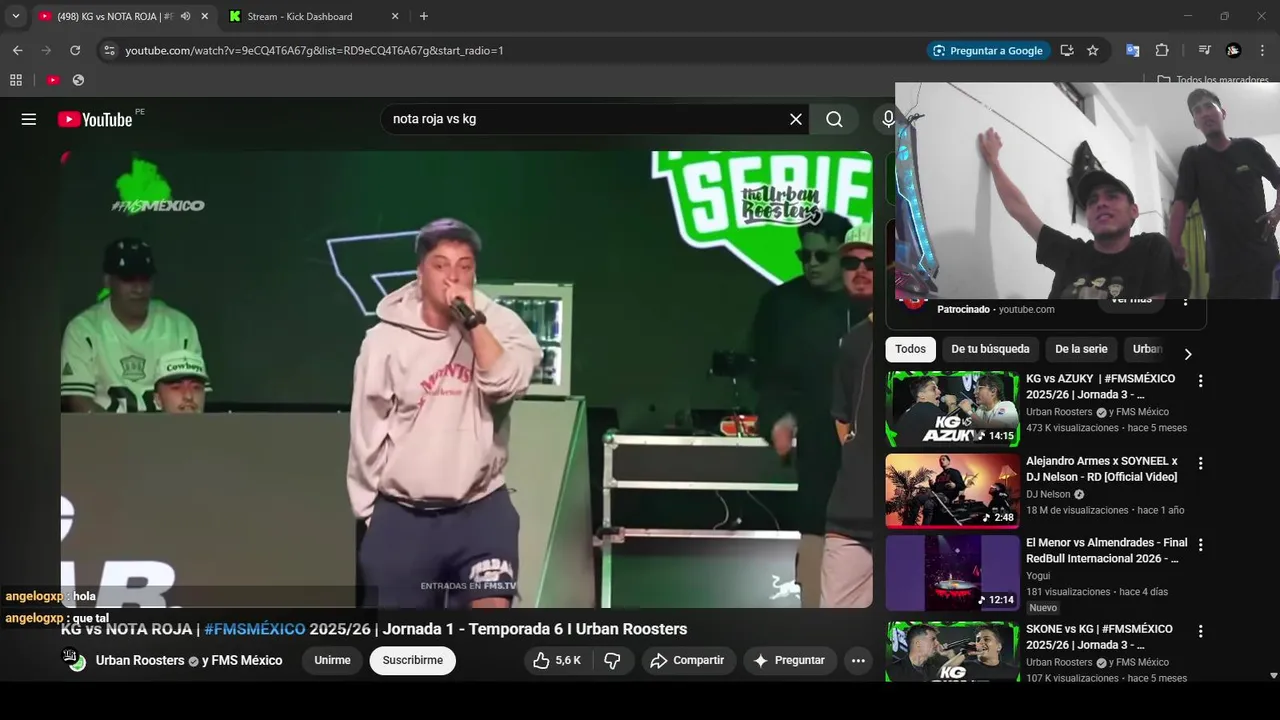The width and height of the screenshot is (1280, 720).
Task: Open media controls music-note icon
Action: 1205,50
